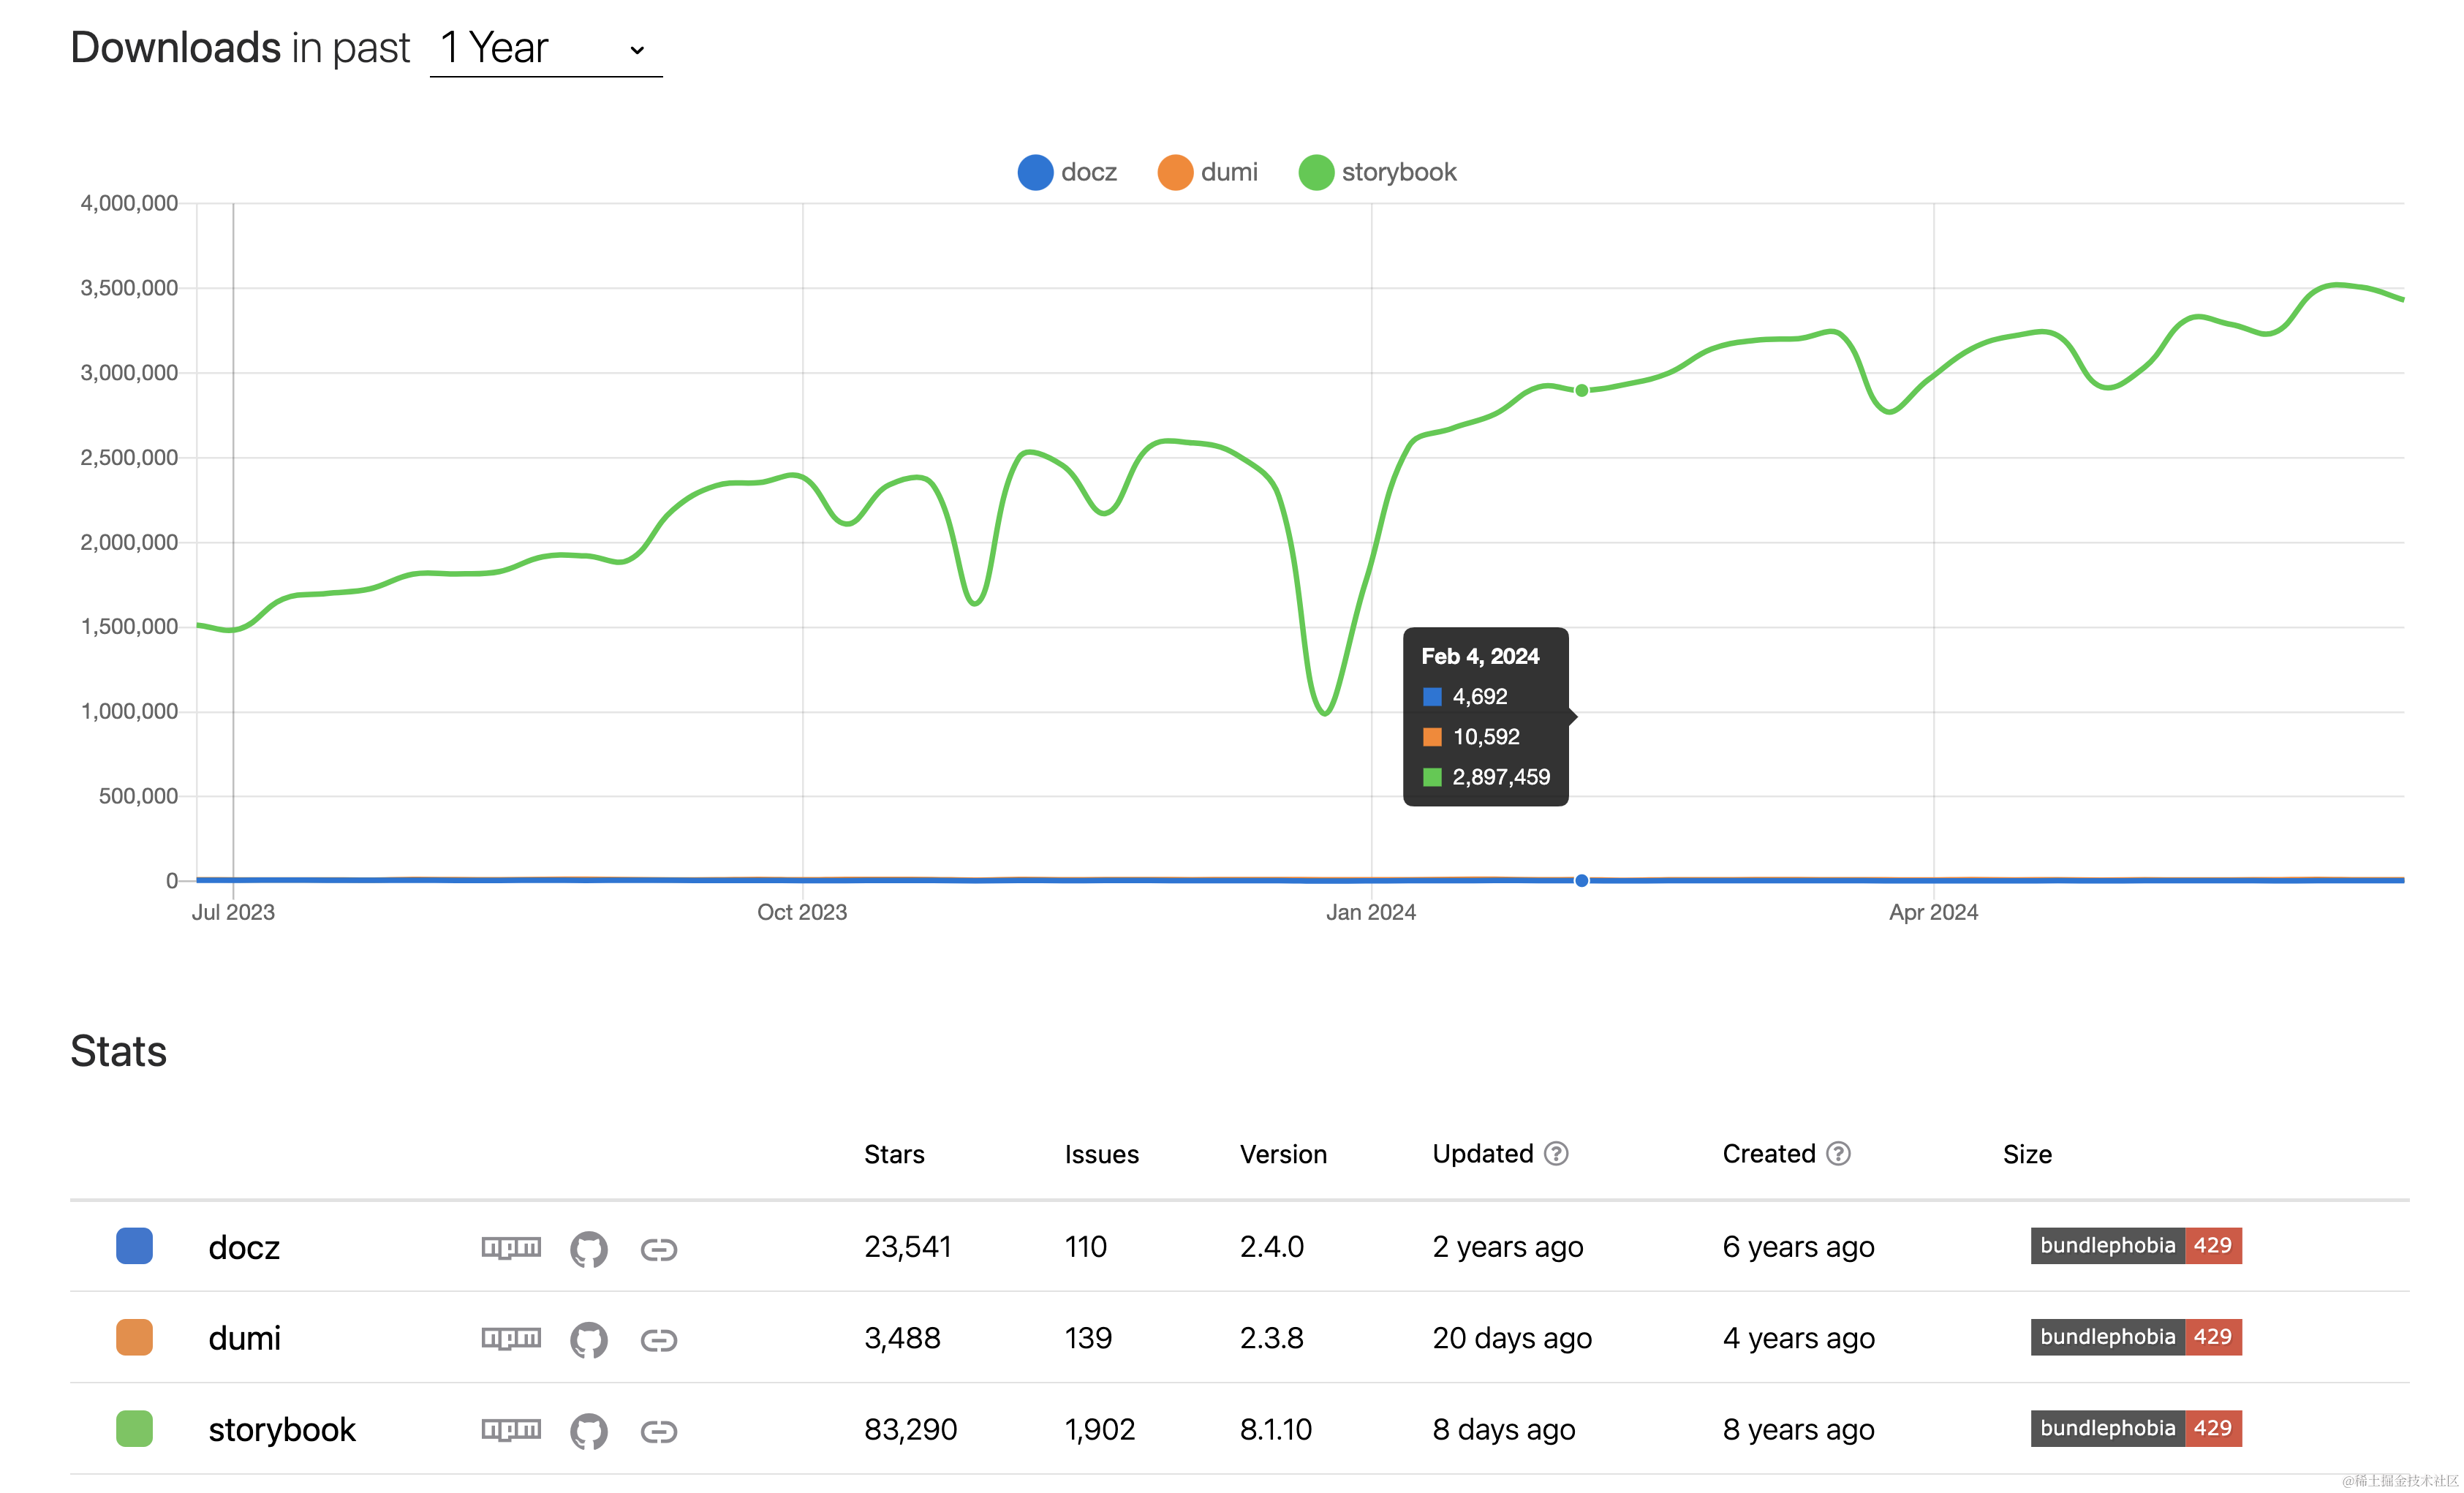
Task: Click the '20 days ago' updated cell
Action: coord(1512,1339)
